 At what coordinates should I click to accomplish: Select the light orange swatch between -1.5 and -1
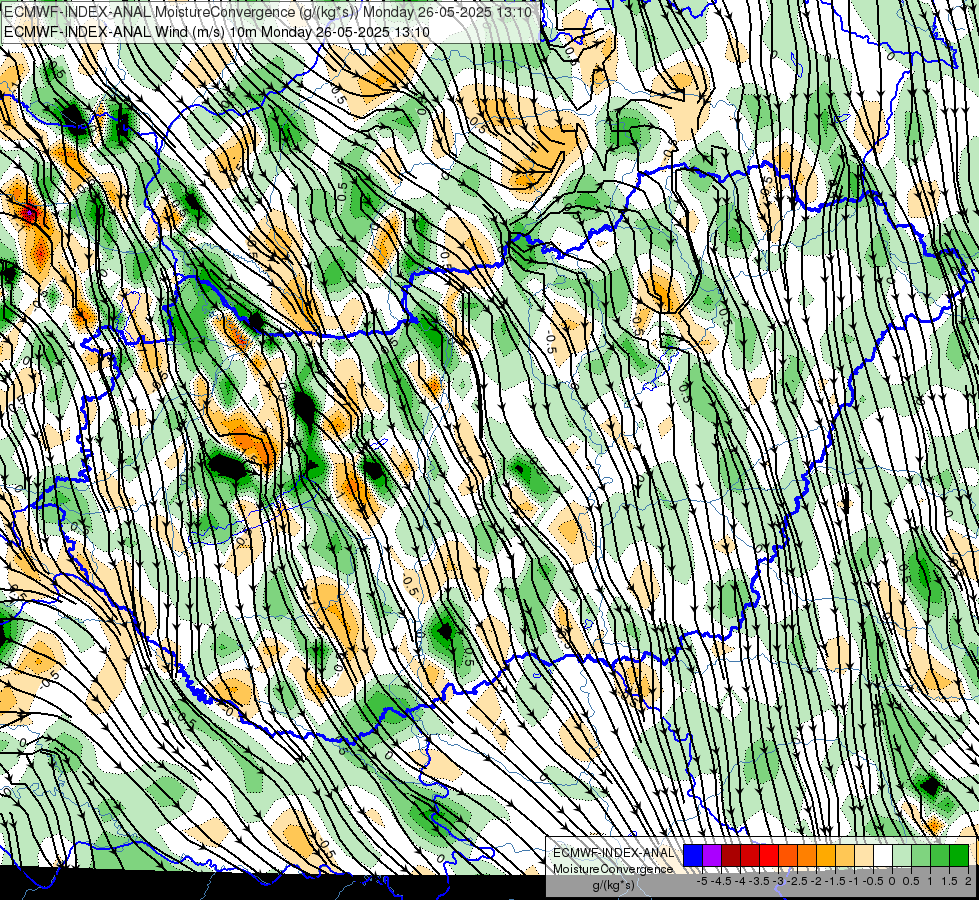coord(845,855)
